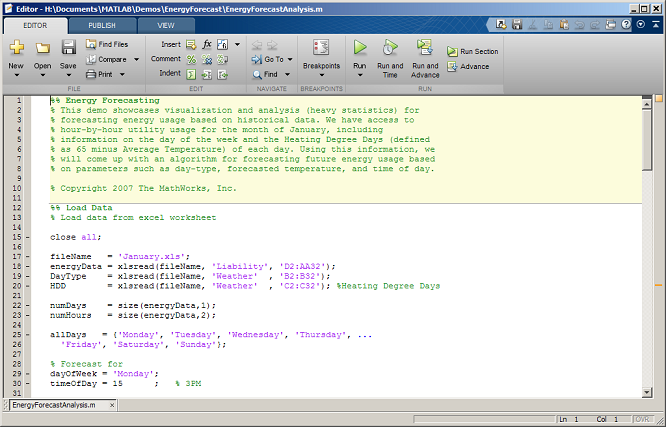Click the Save floppy disk icon
Image resolution: width=666 pixels, height=427 pixels.
coord(69,48)
